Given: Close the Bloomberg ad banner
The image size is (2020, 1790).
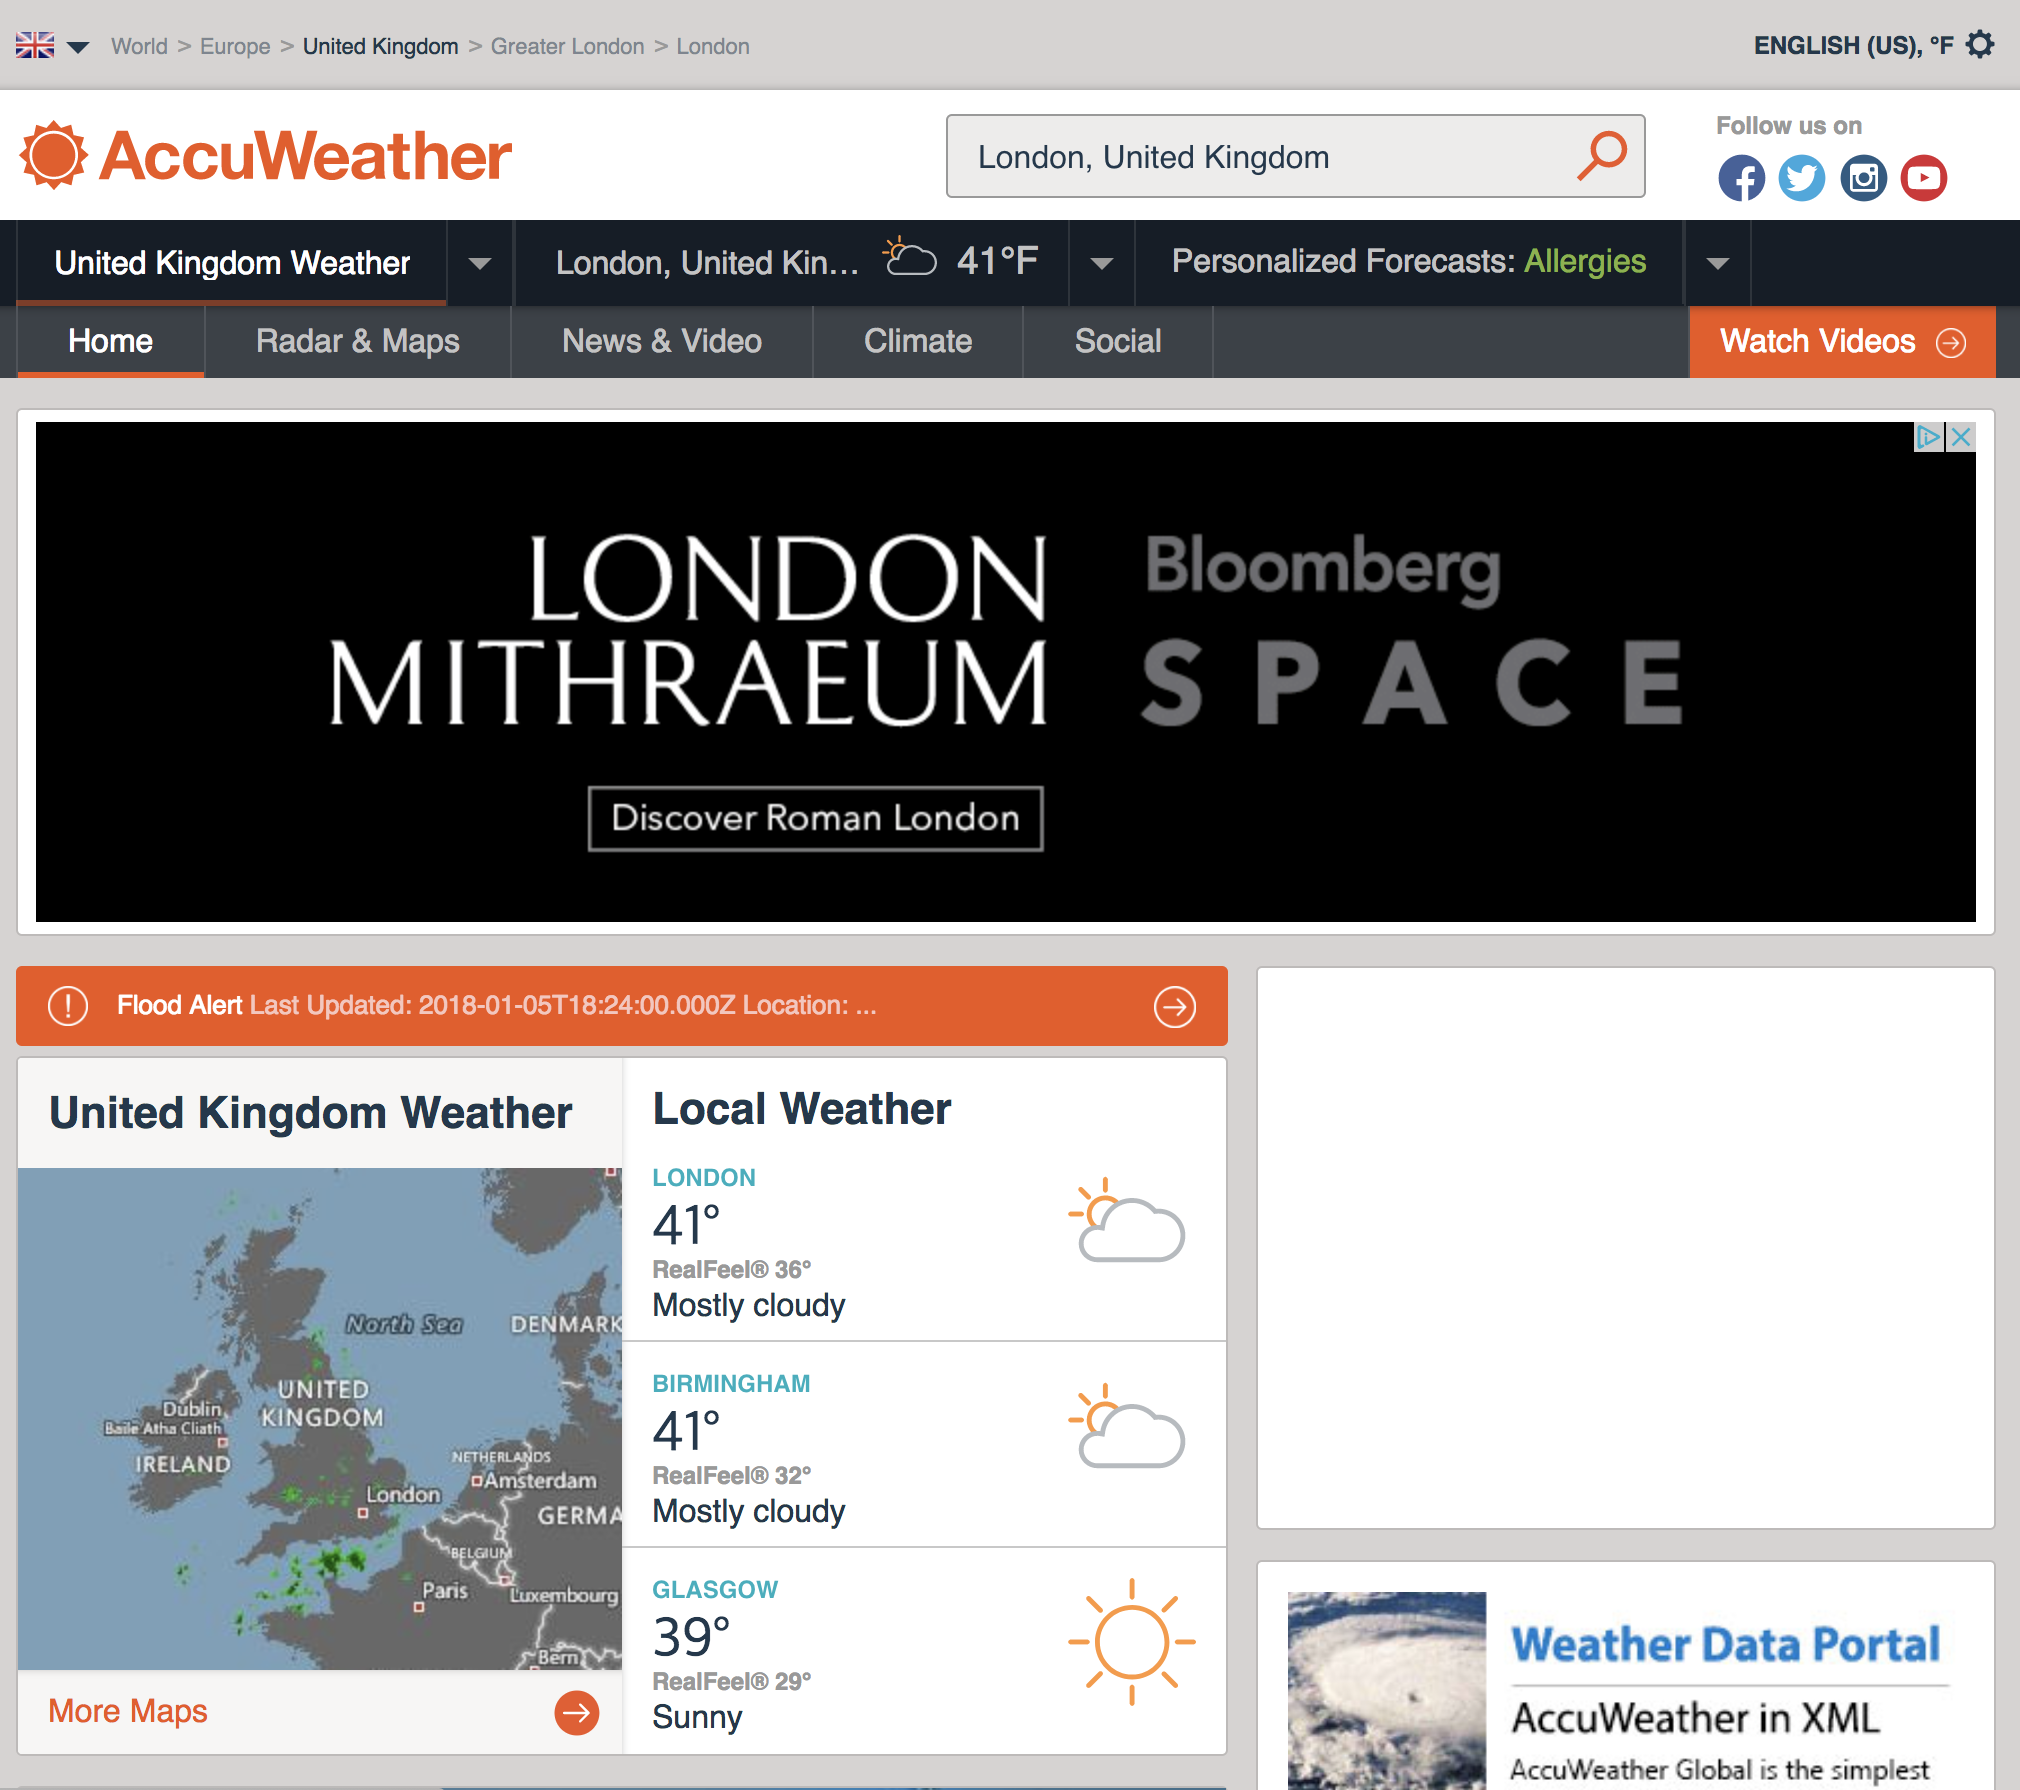Looking at the screenshot, I should 1961,437.
